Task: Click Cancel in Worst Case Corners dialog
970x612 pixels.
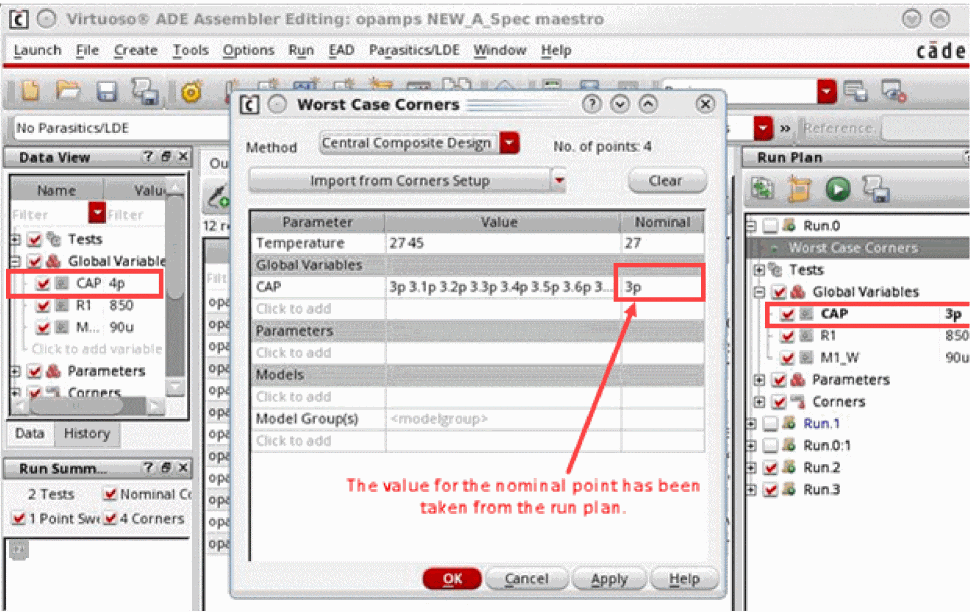Action: (x=526, y=579)
